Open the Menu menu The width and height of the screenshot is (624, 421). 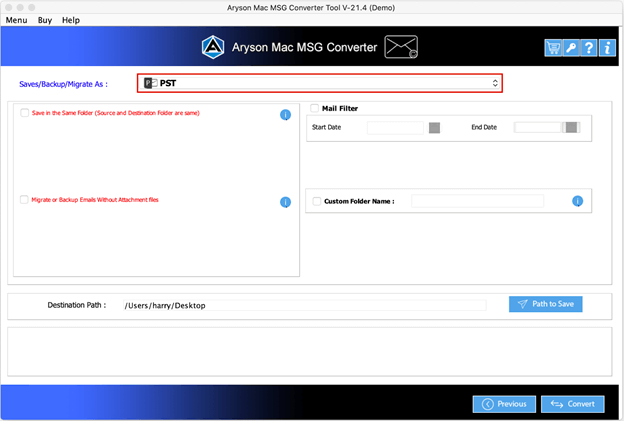pyautogui.click(x=16, y=20)
